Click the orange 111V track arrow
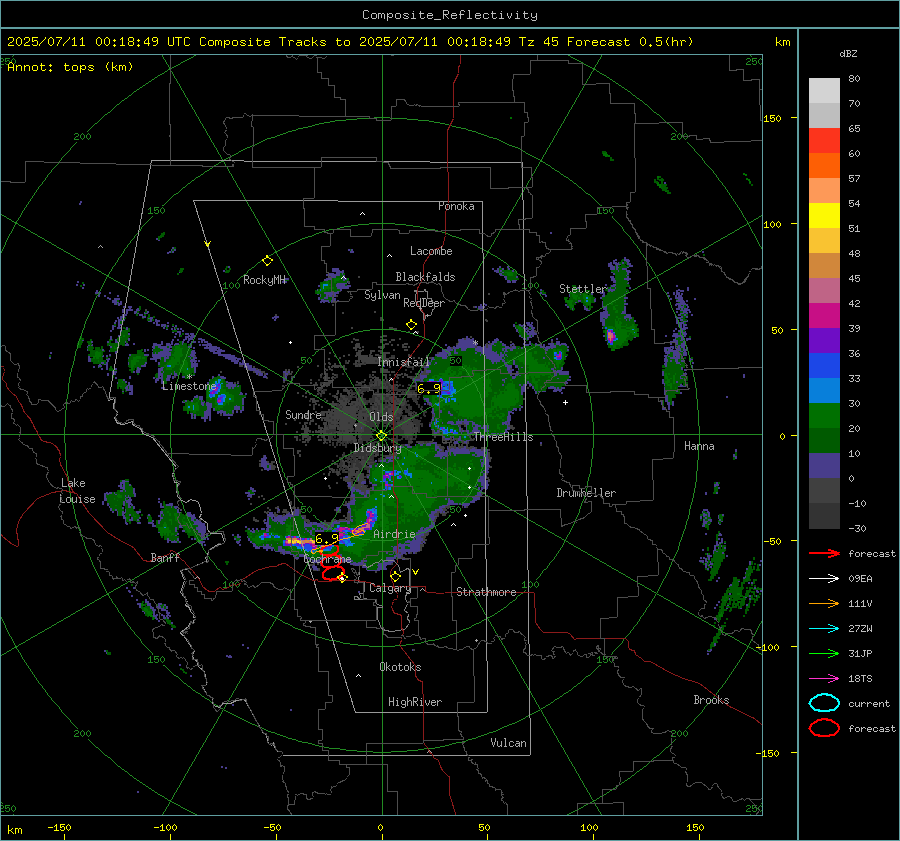This screenshot has width=900, height=841. tap(824, 603)
